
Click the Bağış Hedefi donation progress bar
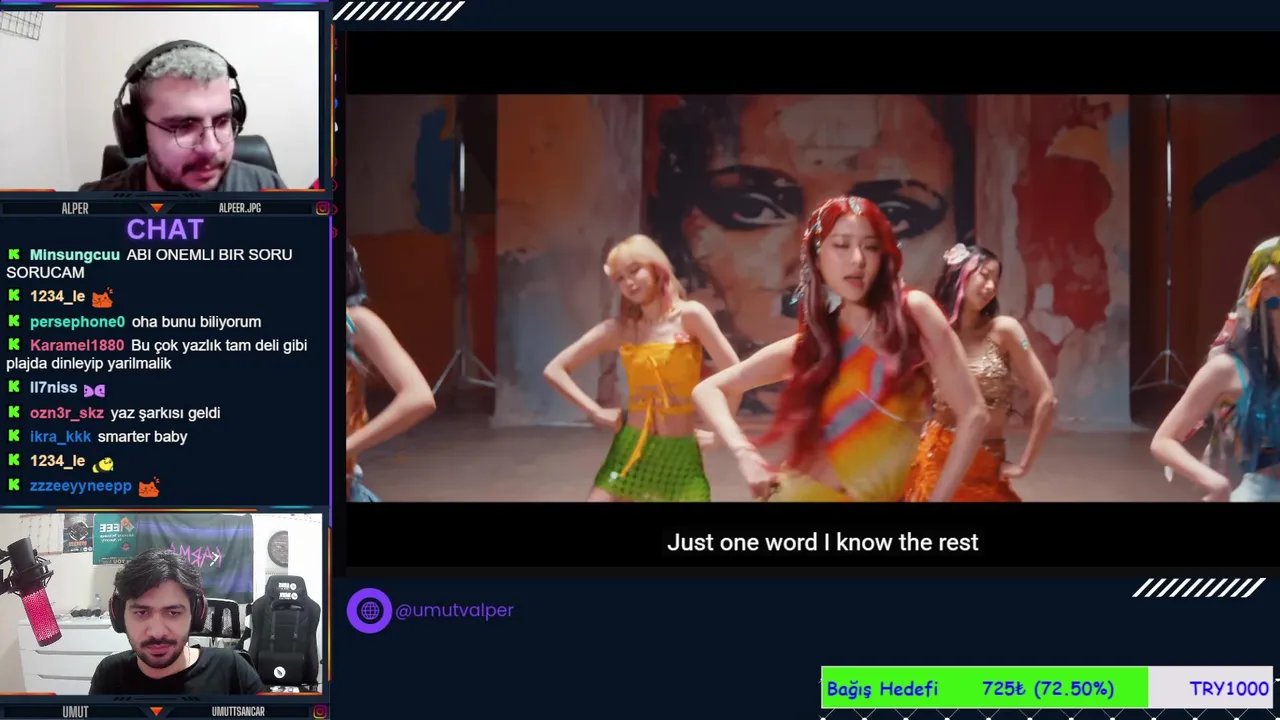click(1047, 688)
